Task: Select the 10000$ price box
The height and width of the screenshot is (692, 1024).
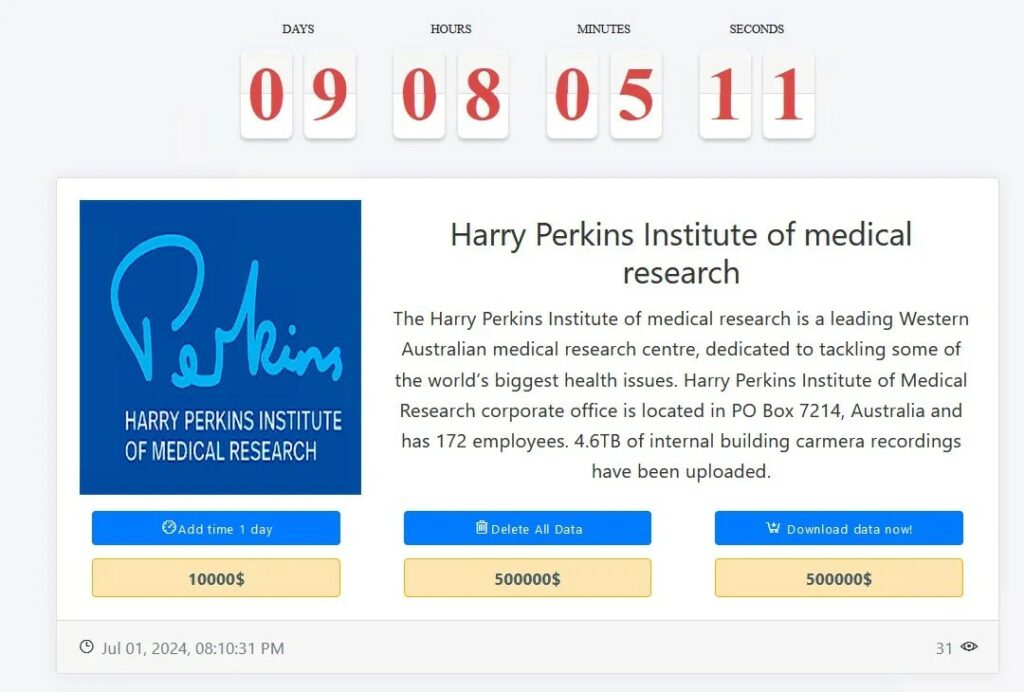Action: point(216,578)
